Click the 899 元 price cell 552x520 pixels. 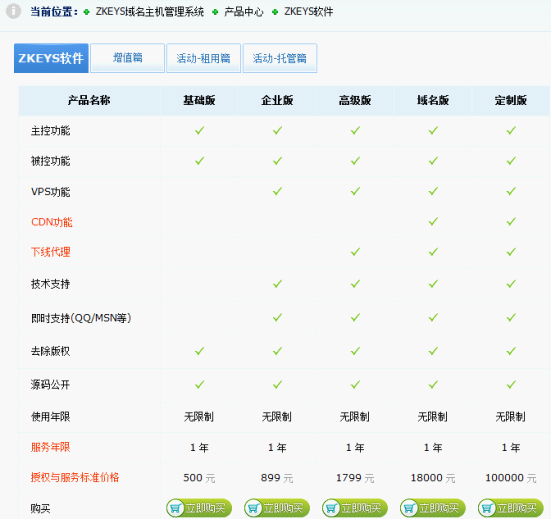pyautogui.click(x=277, y=478)
